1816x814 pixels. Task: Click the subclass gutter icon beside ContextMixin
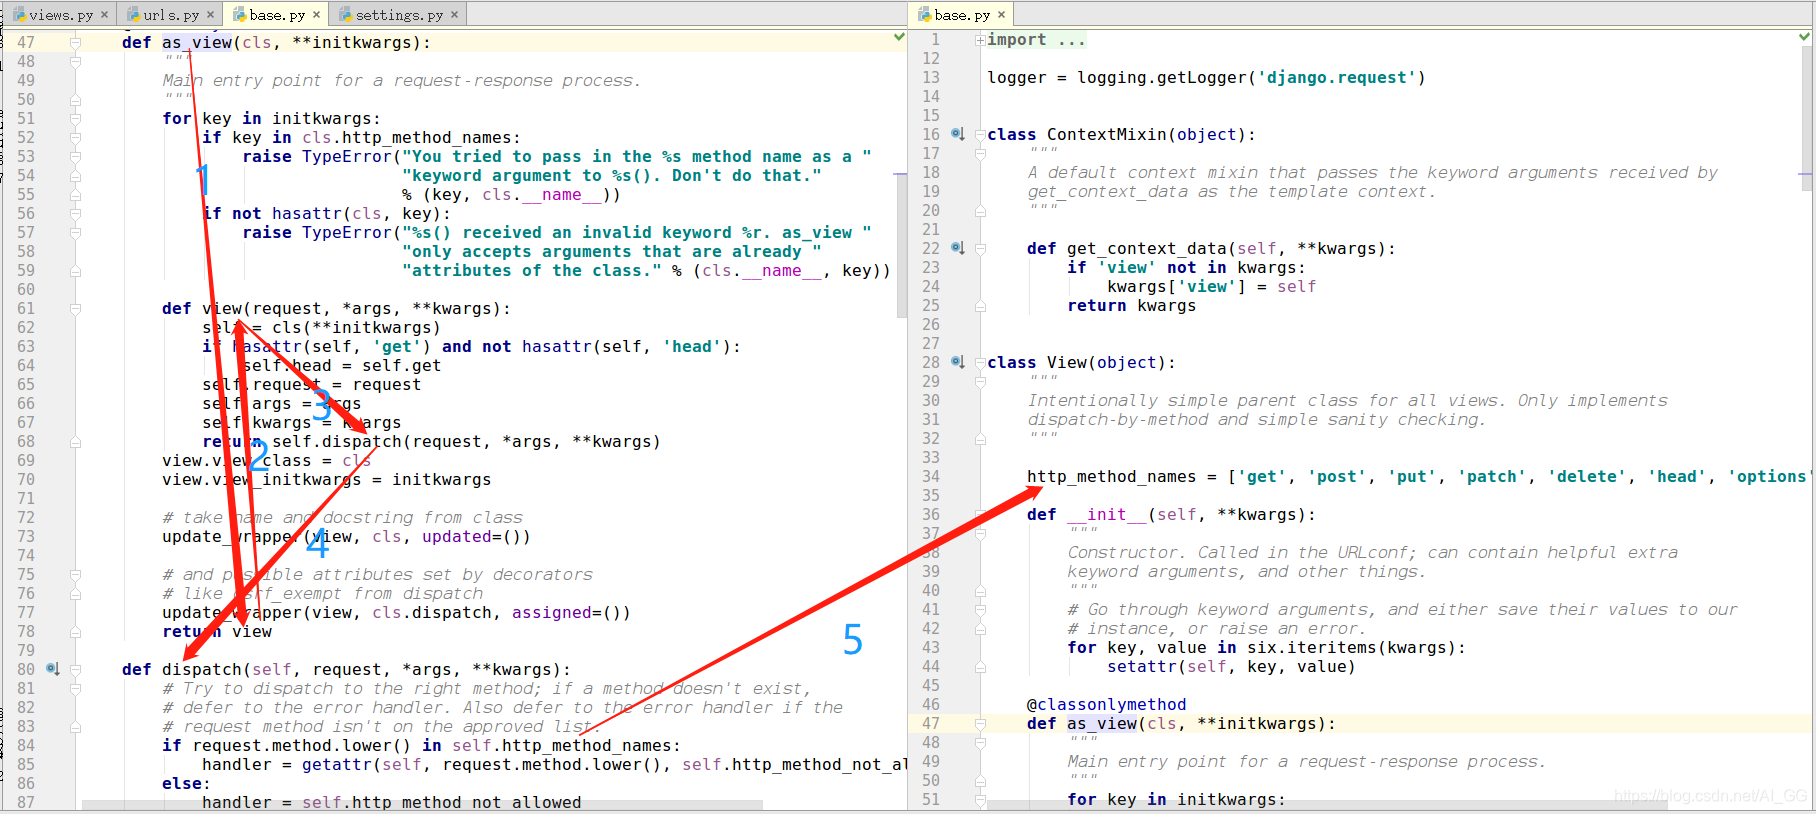[x=957, y=134]
